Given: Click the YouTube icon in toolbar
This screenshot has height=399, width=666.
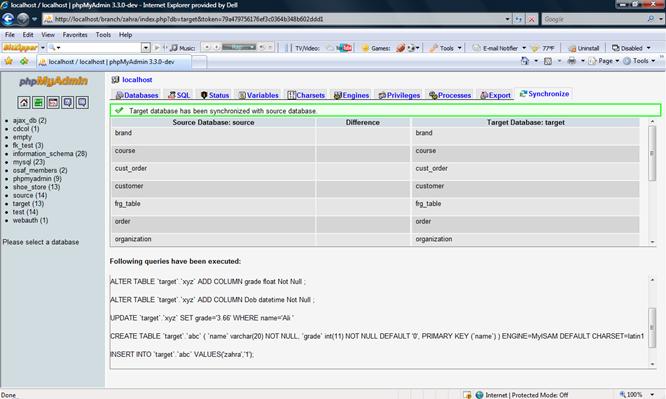Looking at the screenshot, I should tap(344, 48).
